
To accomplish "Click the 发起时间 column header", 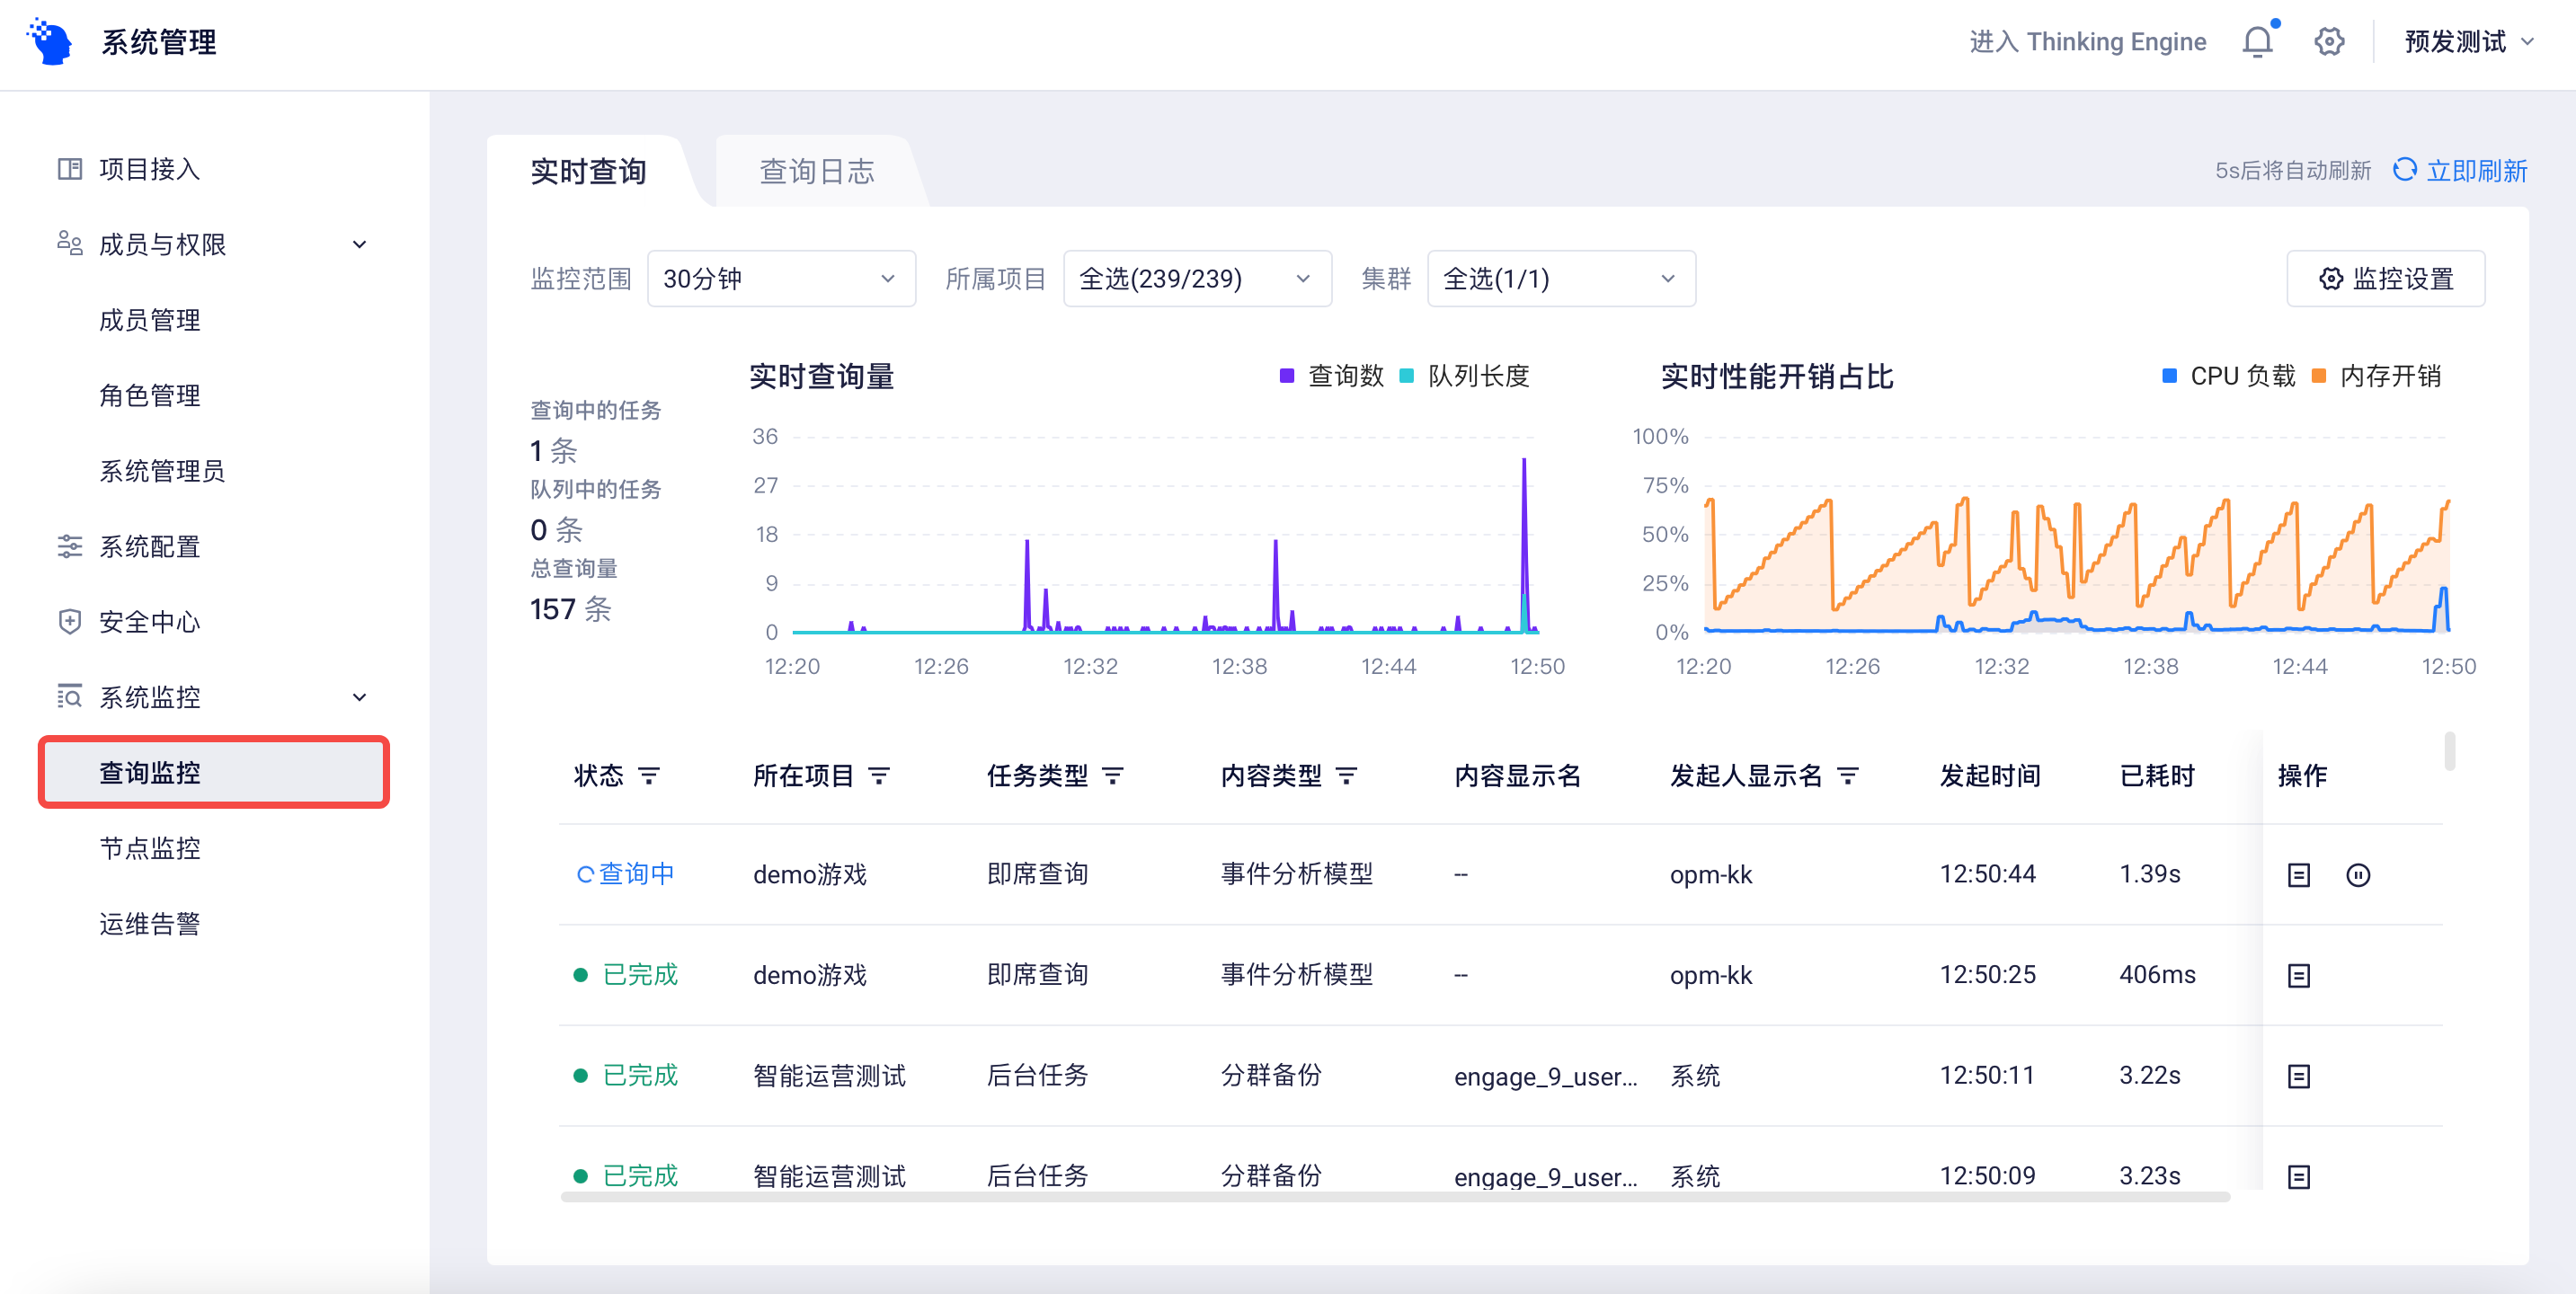I will tap(1989, 776).
